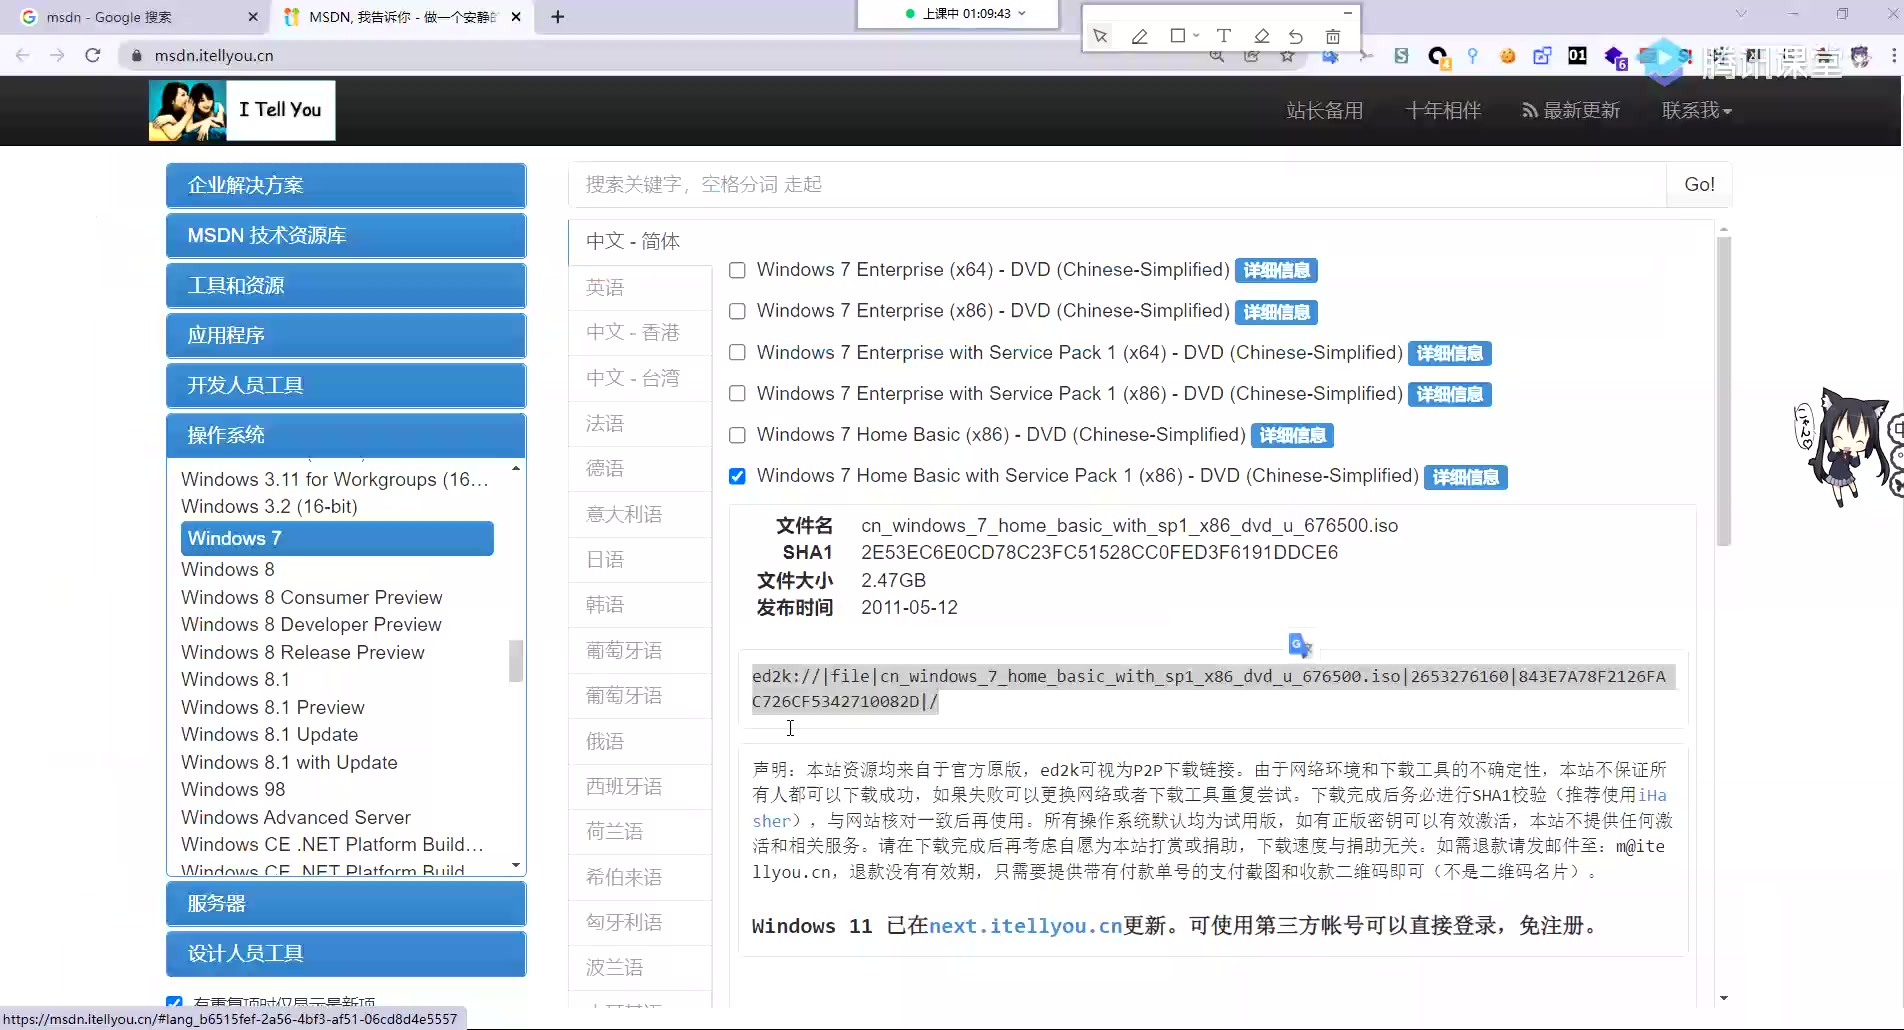Expand the 开发人员工具 category
Screen dimensions: 1904x1030
(x=346, y=386)
